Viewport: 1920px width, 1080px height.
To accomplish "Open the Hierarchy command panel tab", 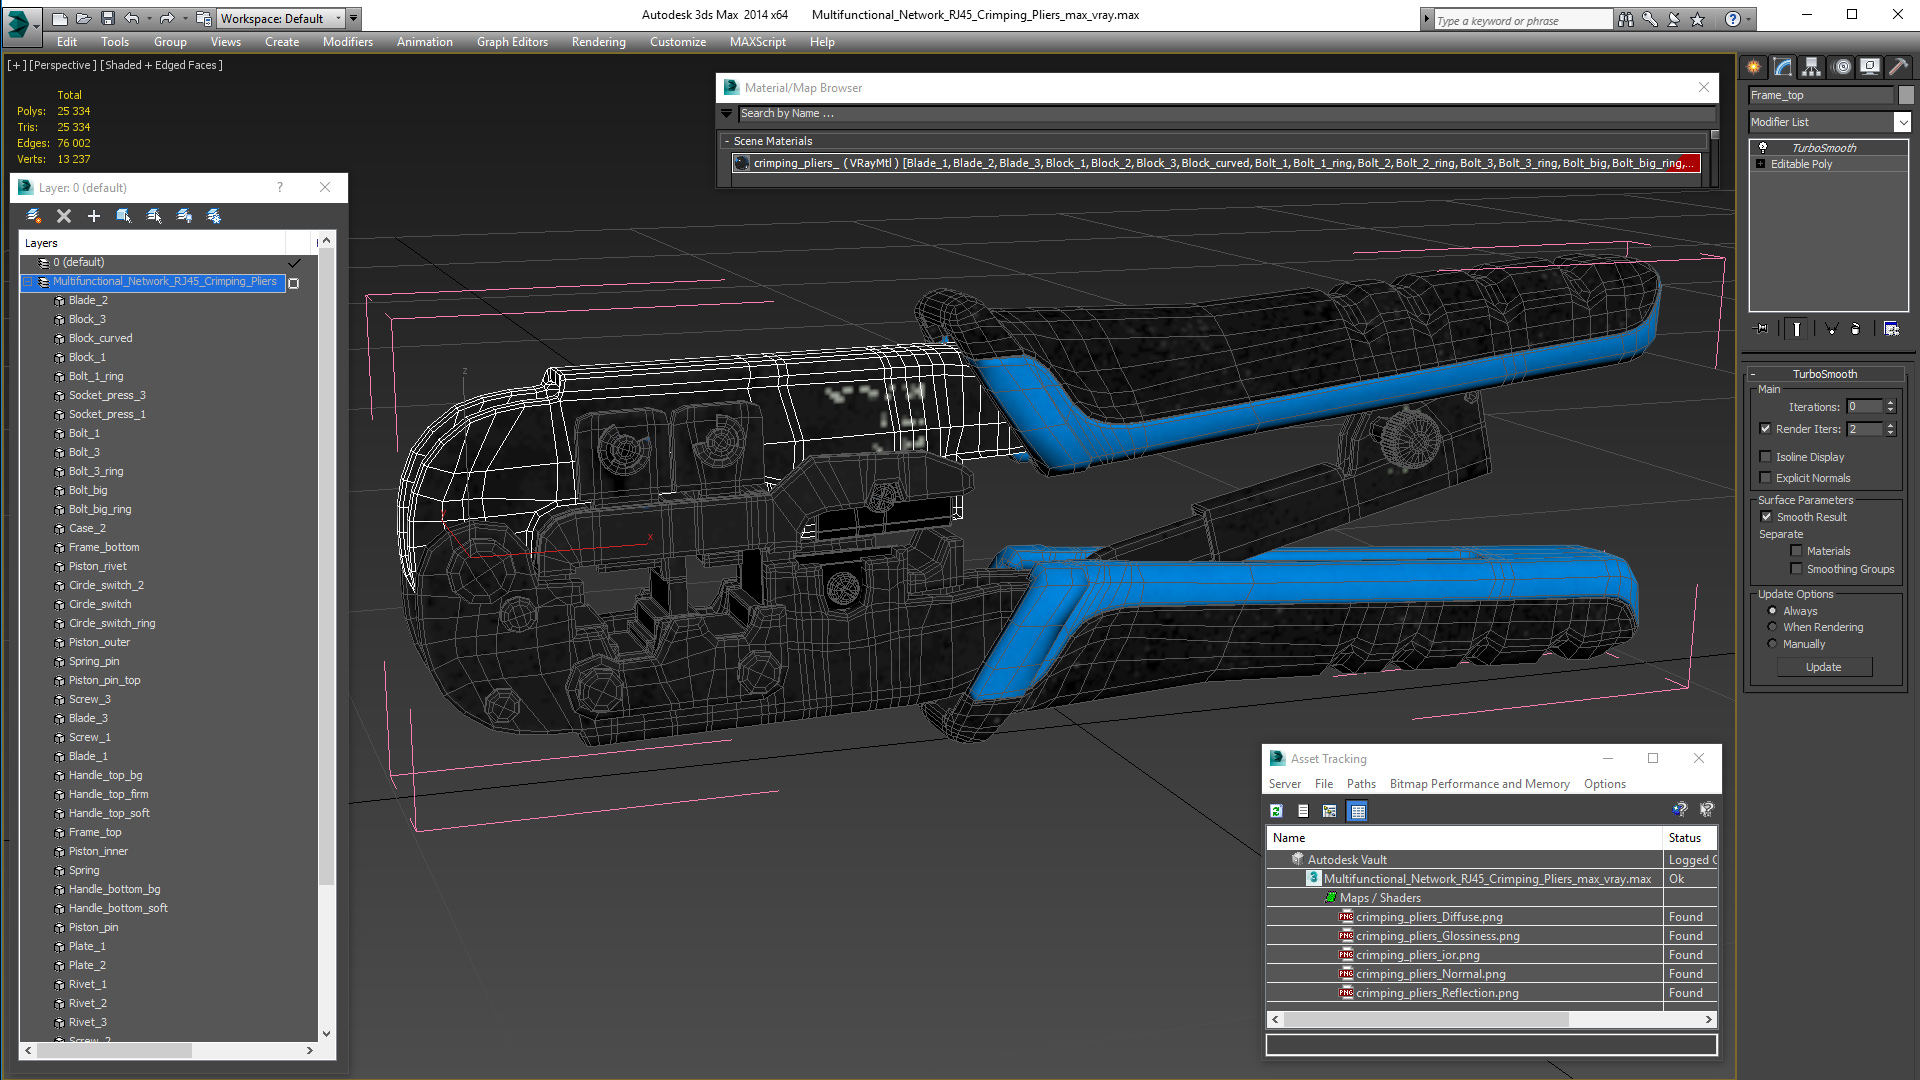I will point(1811,67).
